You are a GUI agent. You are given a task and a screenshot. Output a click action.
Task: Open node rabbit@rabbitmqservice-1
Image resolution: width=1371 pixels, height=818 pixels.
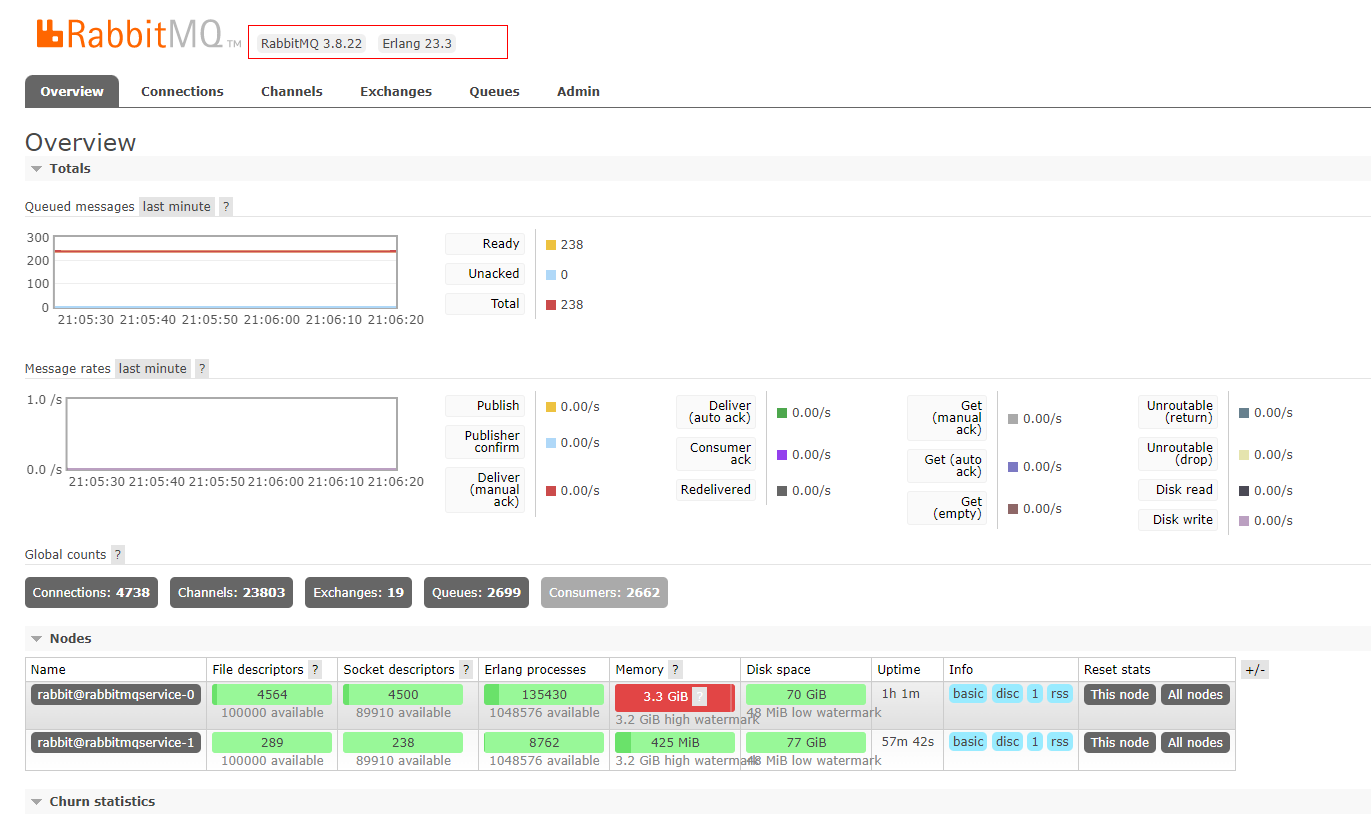click(x=116, y=742)
